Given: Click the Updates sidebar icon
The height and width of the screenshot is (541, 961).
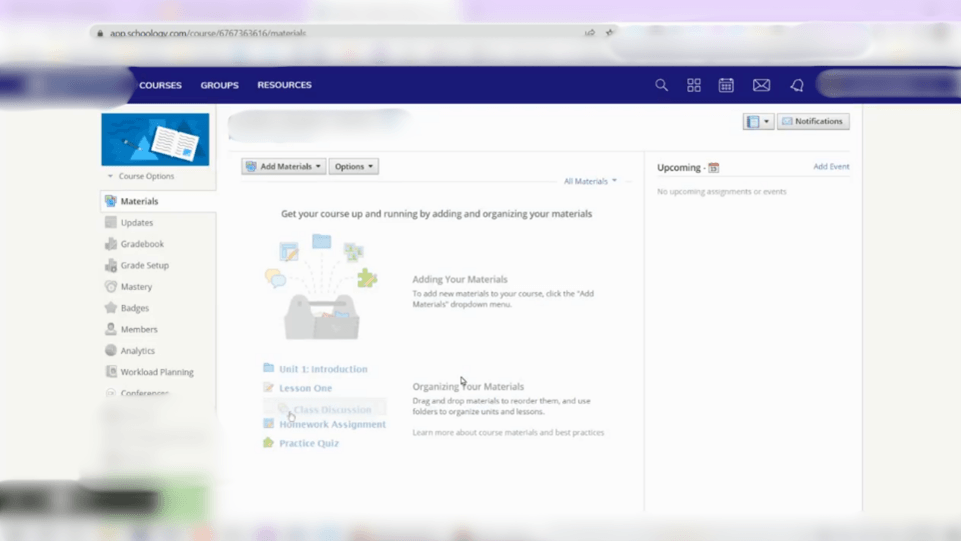Looking at the screenshot, I should 111,222.
